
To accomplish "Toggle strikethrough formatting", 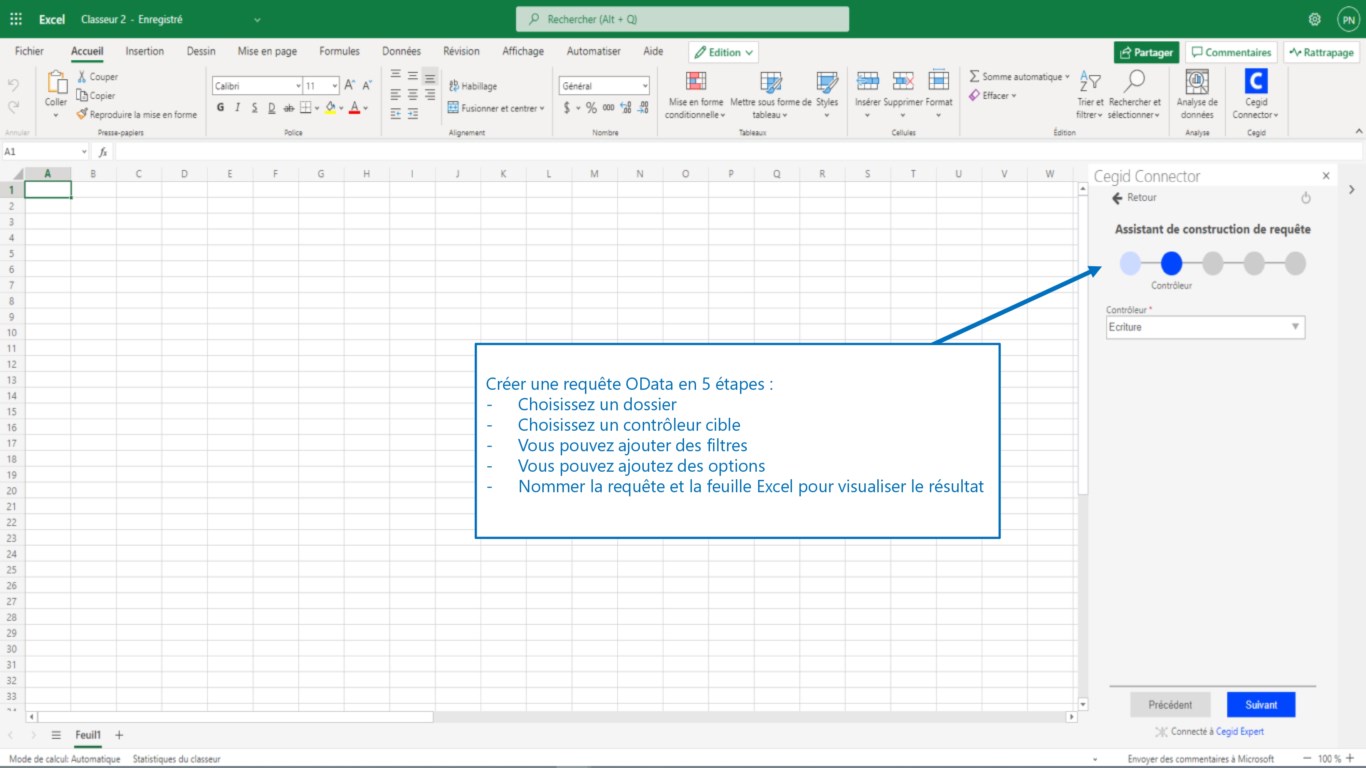I will tap(289, 108).
